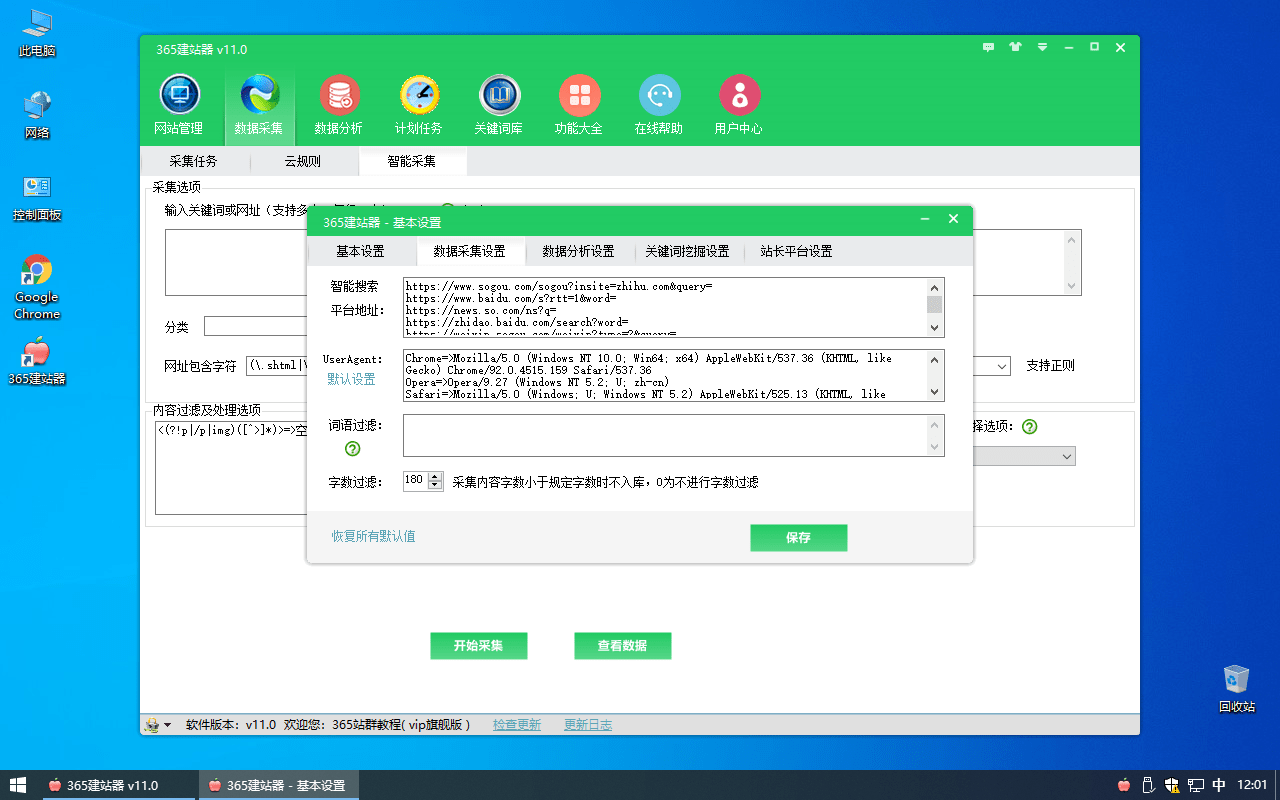This screenshot has height=800, width=1280.
Task: Open the 网站管理 toolbar icon
Action: (179, 105)
